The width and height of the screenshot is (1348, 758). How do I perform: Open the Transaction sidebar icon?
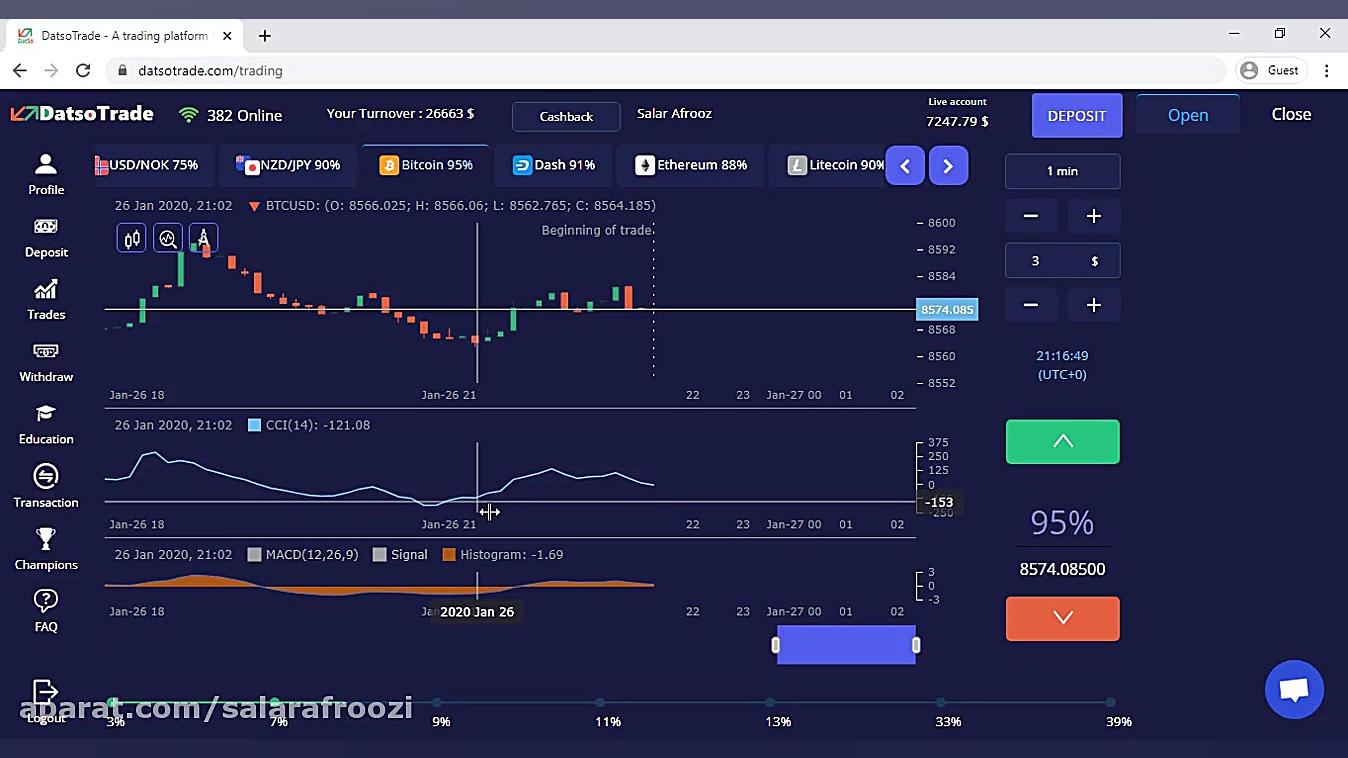(x=45, y=476)
